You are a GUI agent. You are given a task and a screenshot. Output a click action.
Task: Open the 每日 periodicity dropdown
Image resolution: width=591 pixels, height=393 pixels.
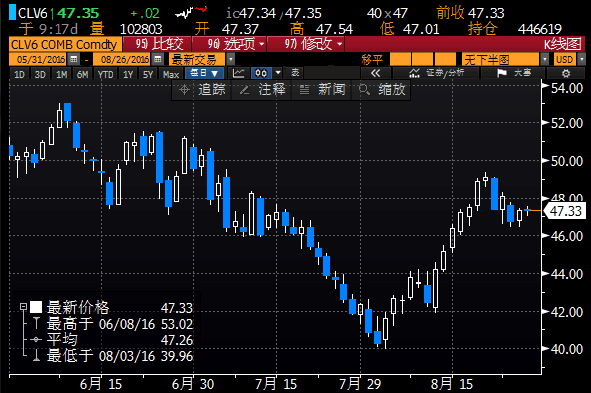[204, 73]
